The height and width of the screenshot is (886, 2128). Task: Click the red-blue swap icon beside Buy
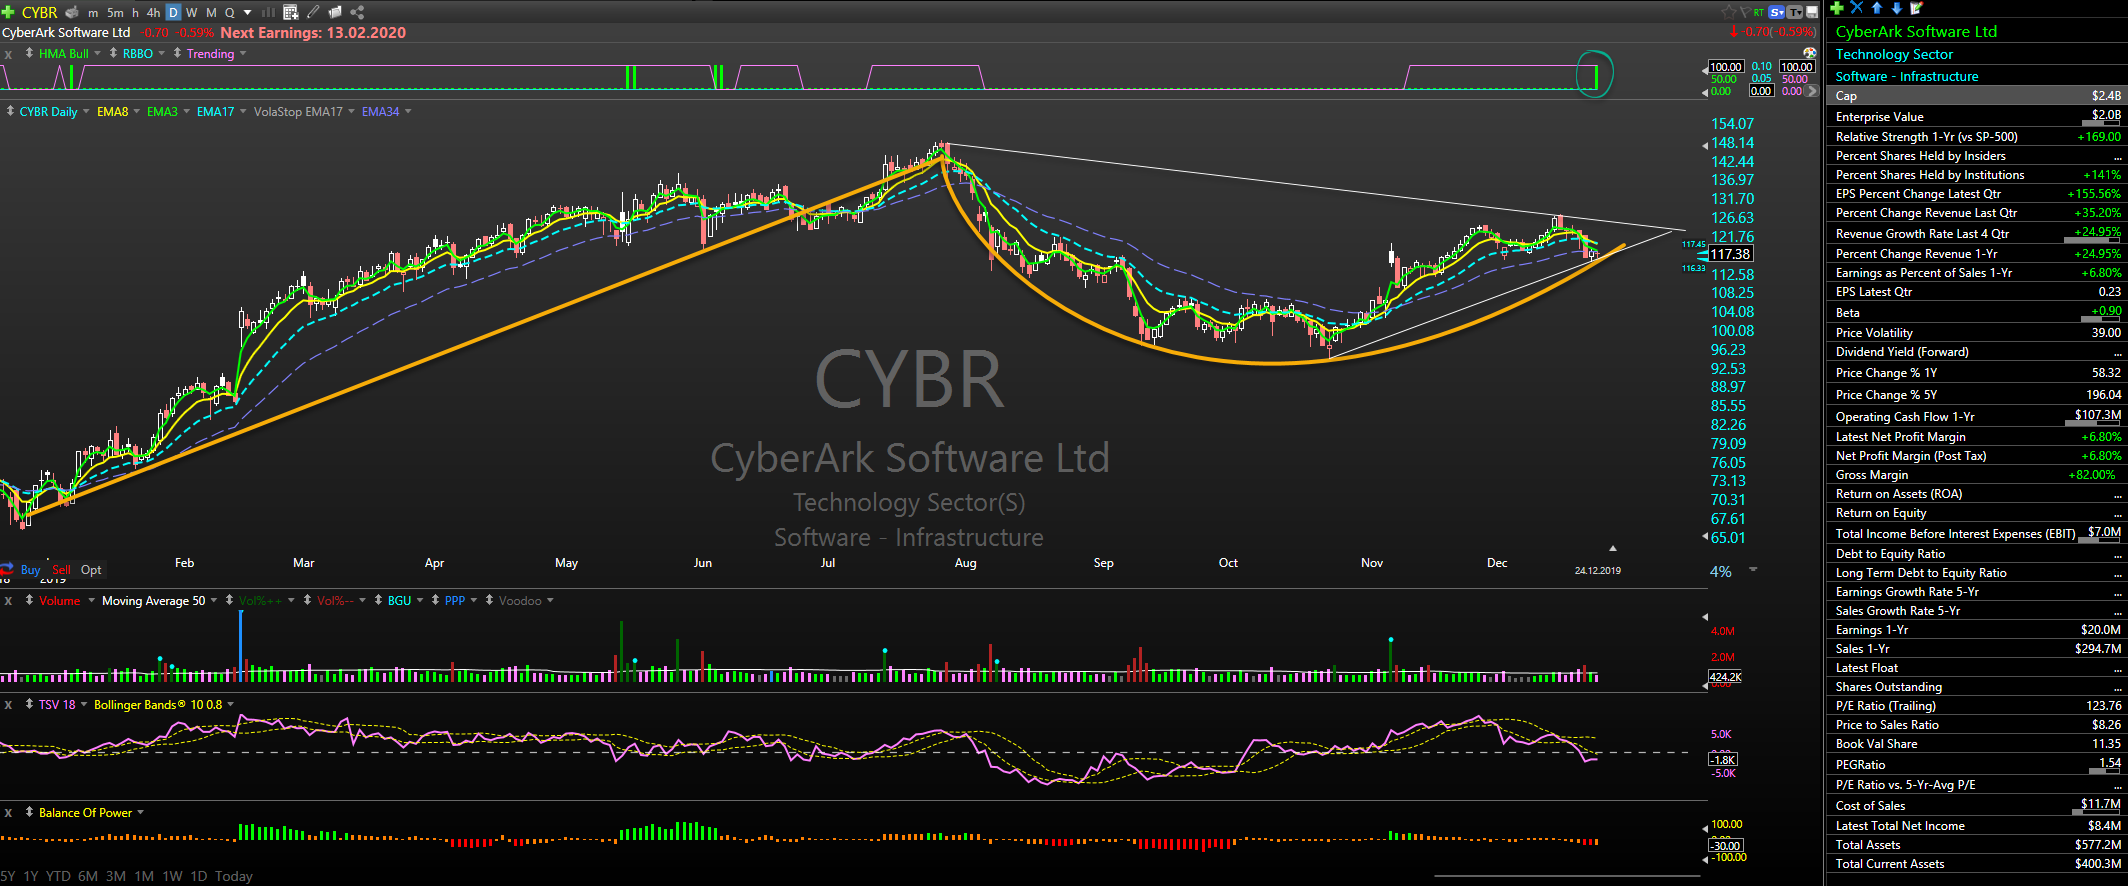click(8, 569)
